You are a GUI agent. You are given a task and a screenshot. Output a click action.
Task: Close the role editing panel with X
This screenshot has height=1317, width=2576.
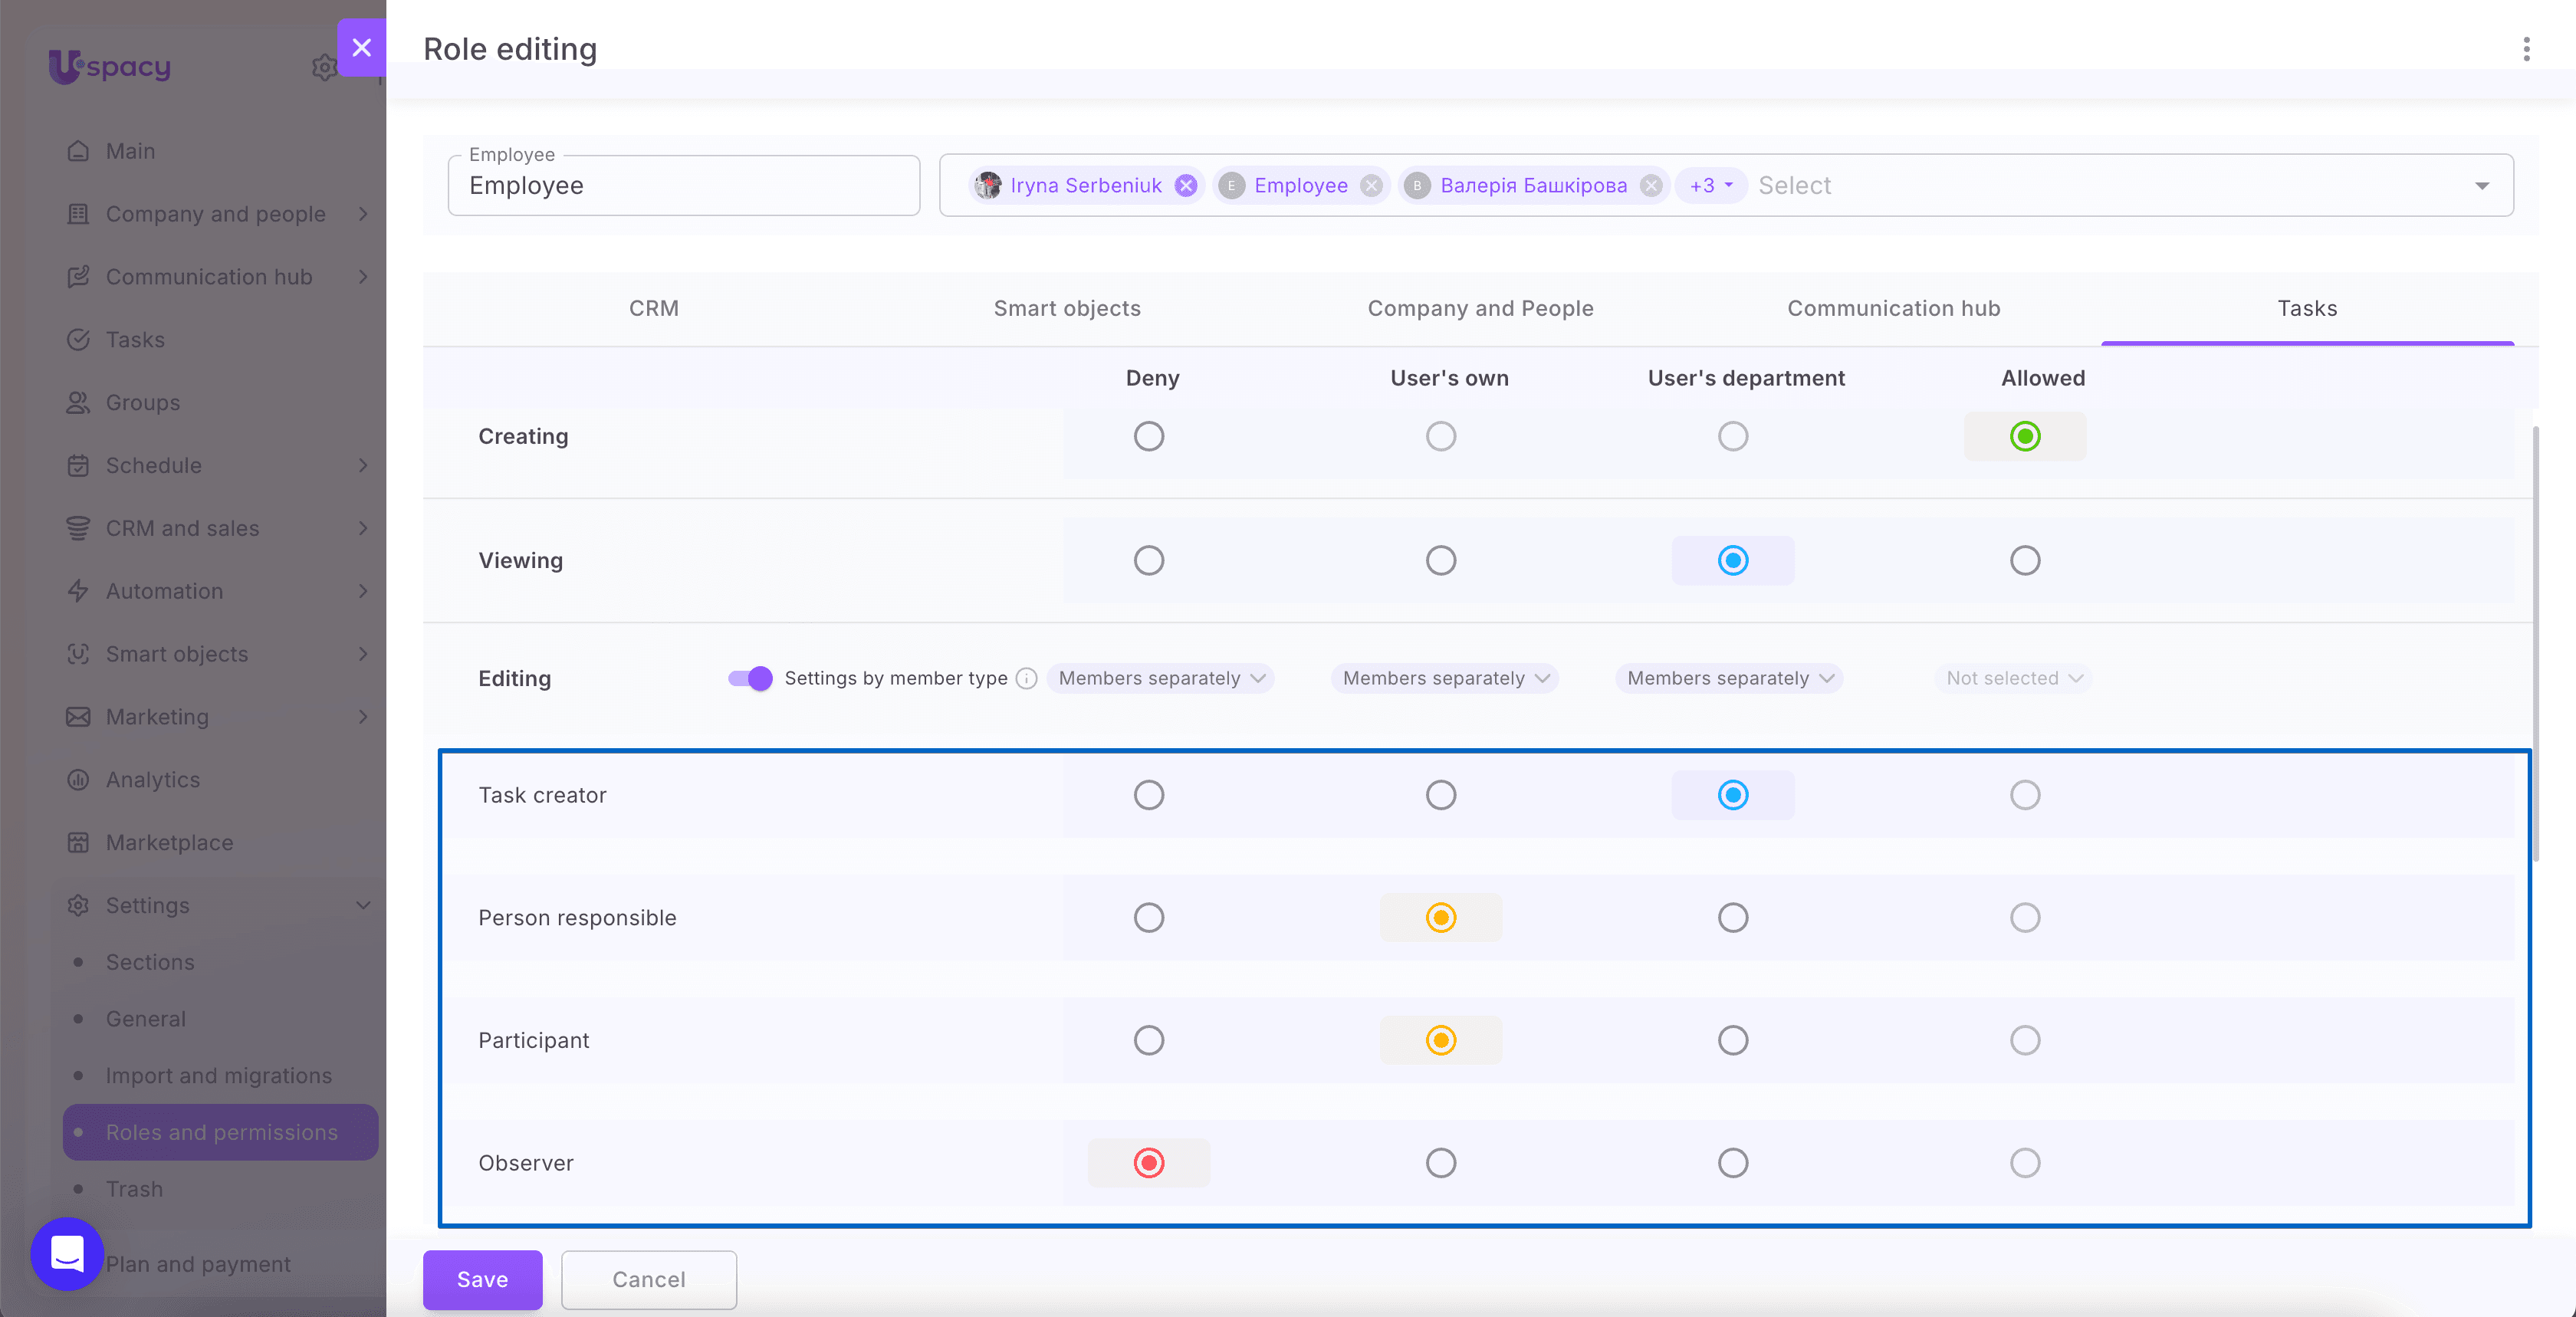tap(362, 47)
